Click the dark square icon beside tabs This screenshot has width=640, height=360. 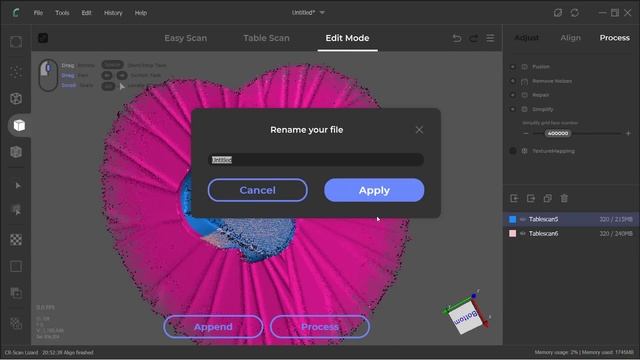tap(43, 38)
